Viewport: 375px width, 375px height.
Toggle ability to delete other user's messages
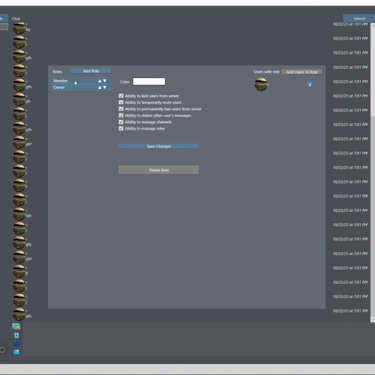121,115
